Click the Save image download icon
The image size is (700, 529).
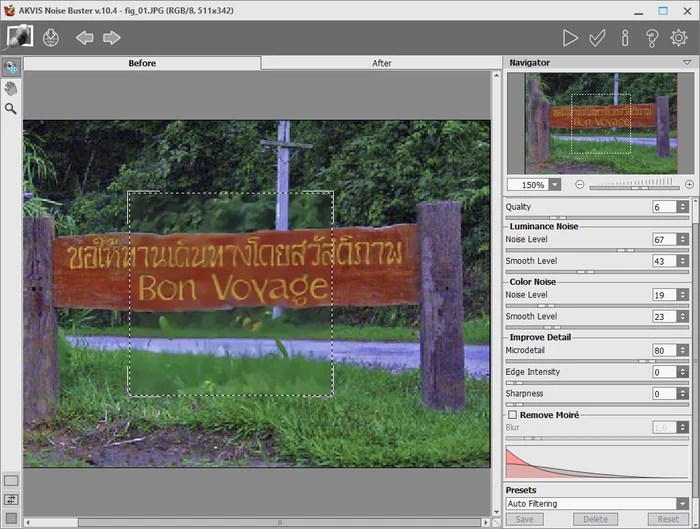coord(51,38)
